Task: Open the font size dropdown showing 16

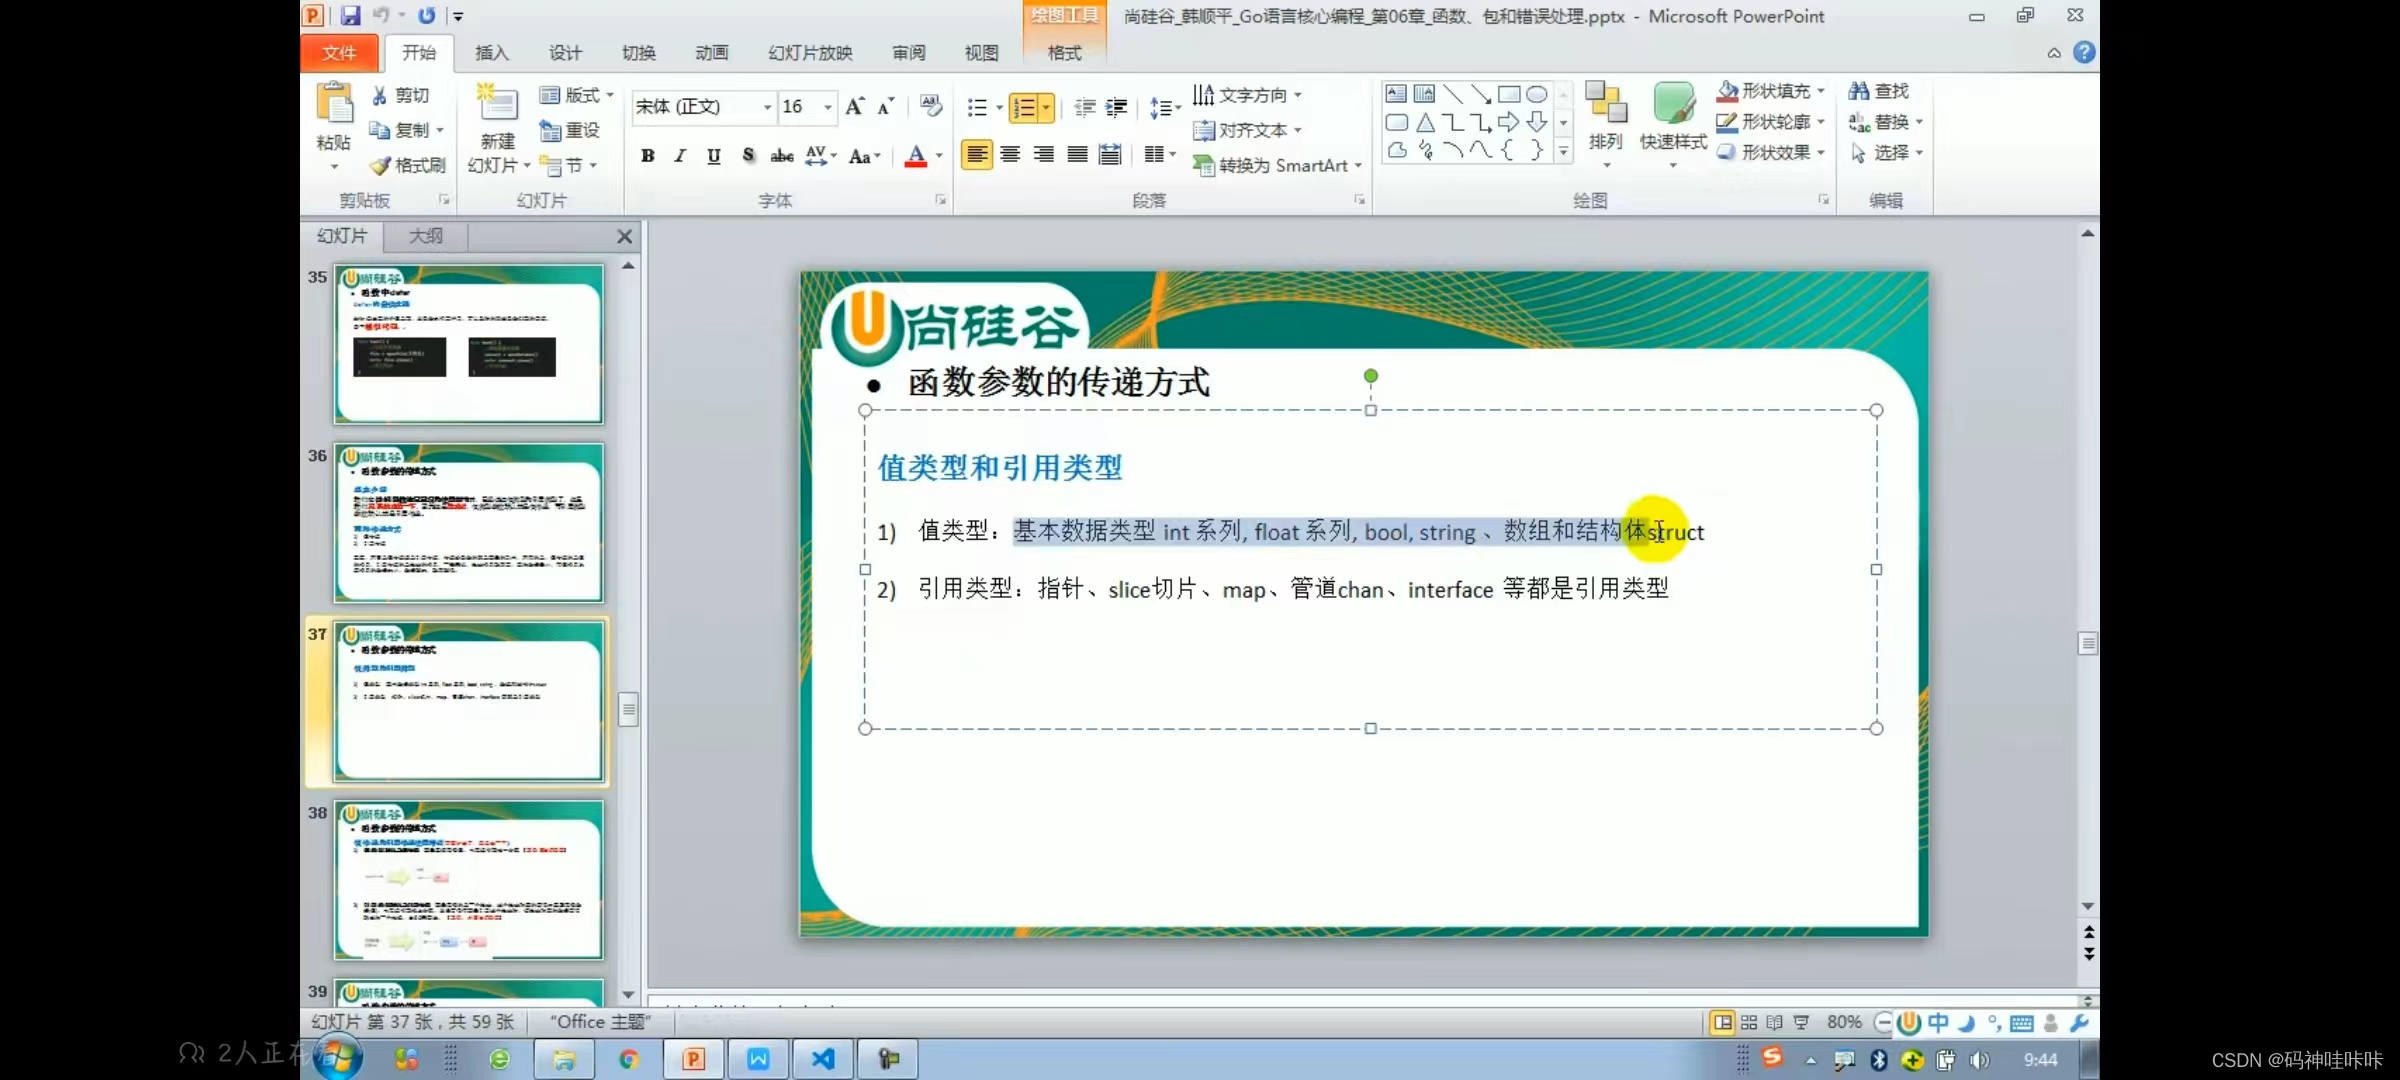Action: [827, 107]
